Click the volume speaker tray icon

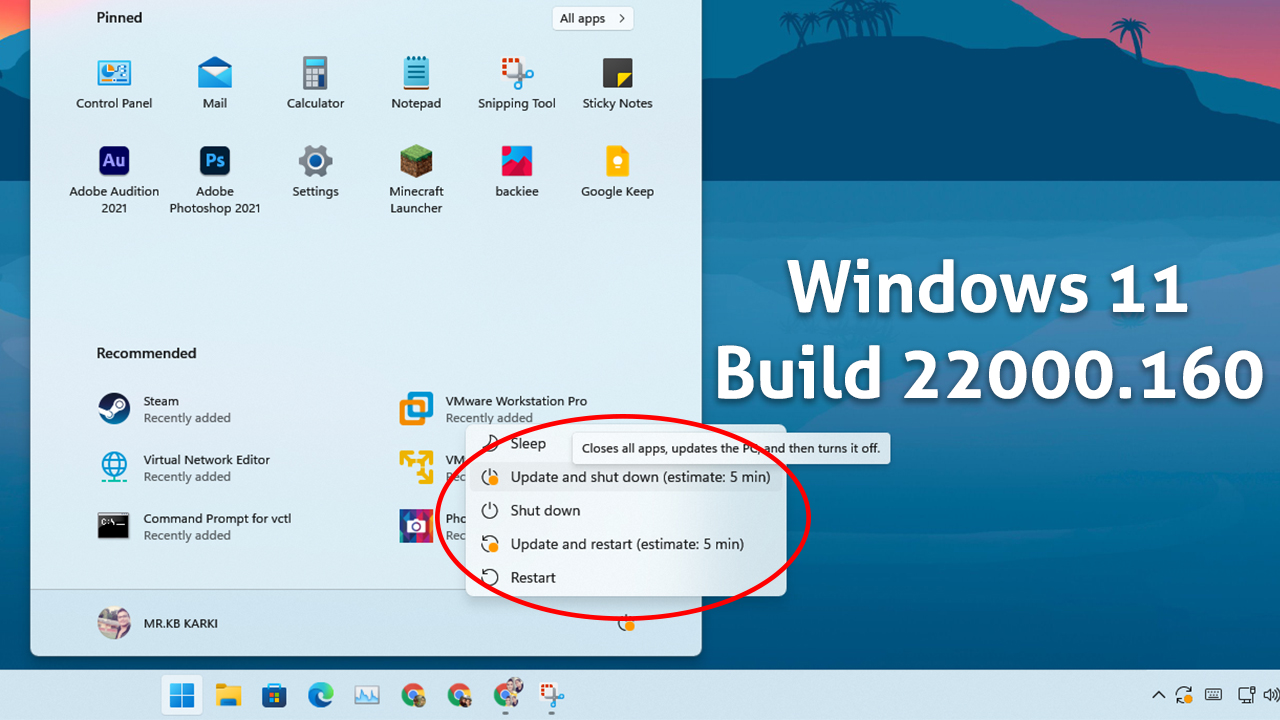(x=1271, y=695)
